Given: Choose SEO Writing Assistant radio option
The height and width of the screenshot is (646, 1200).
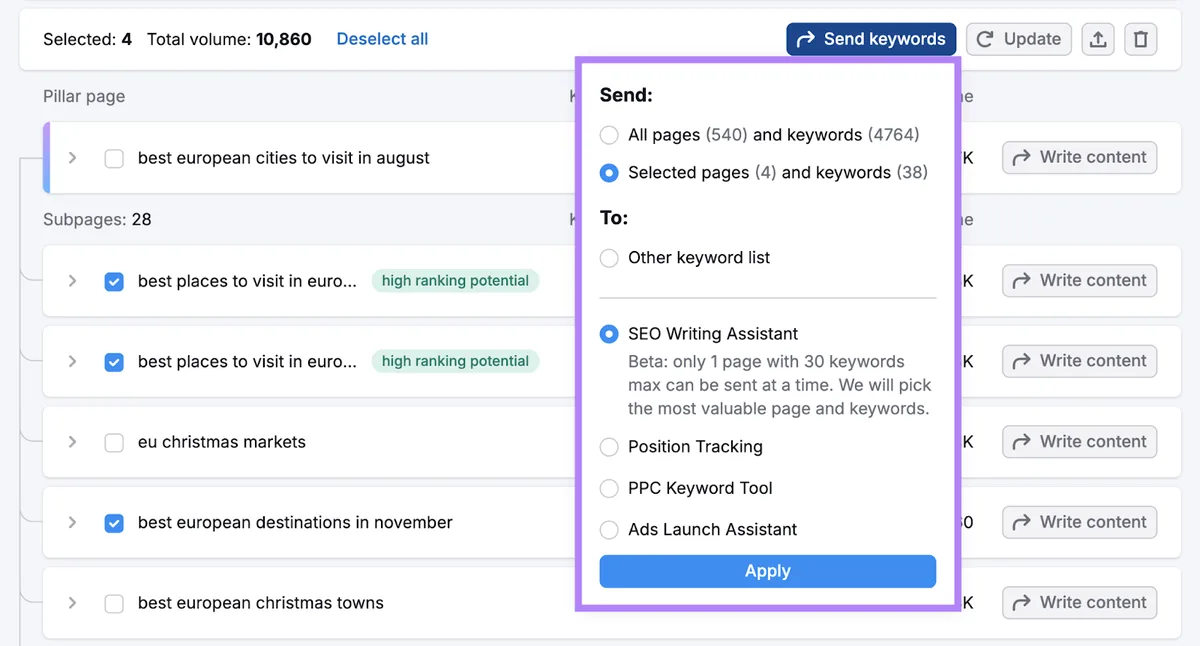Looking at the screenshot, I should [609, 334].
